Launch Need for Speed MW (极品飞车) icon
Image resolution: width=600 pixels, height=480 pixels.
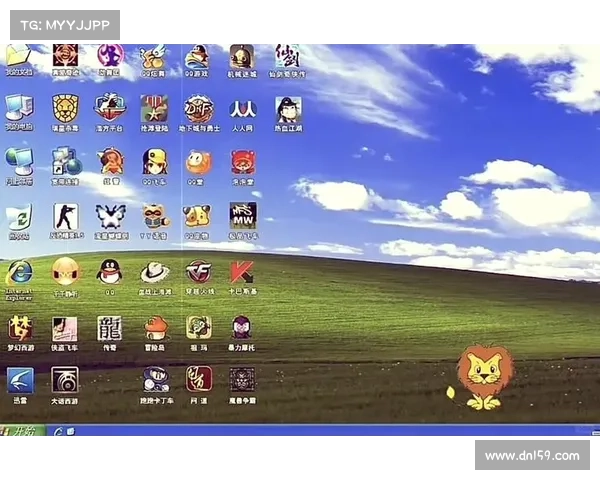242,216
